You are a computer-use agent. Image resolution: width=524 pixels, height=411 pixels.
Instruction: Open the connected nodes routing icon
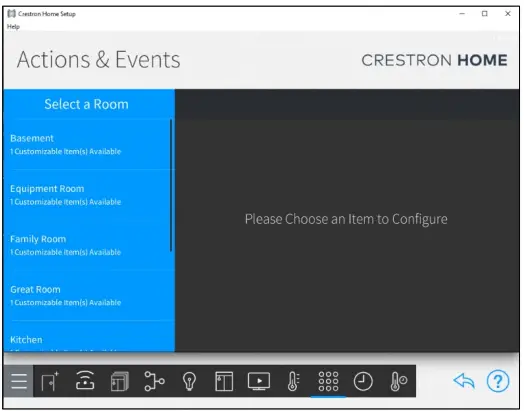point(154,381)
